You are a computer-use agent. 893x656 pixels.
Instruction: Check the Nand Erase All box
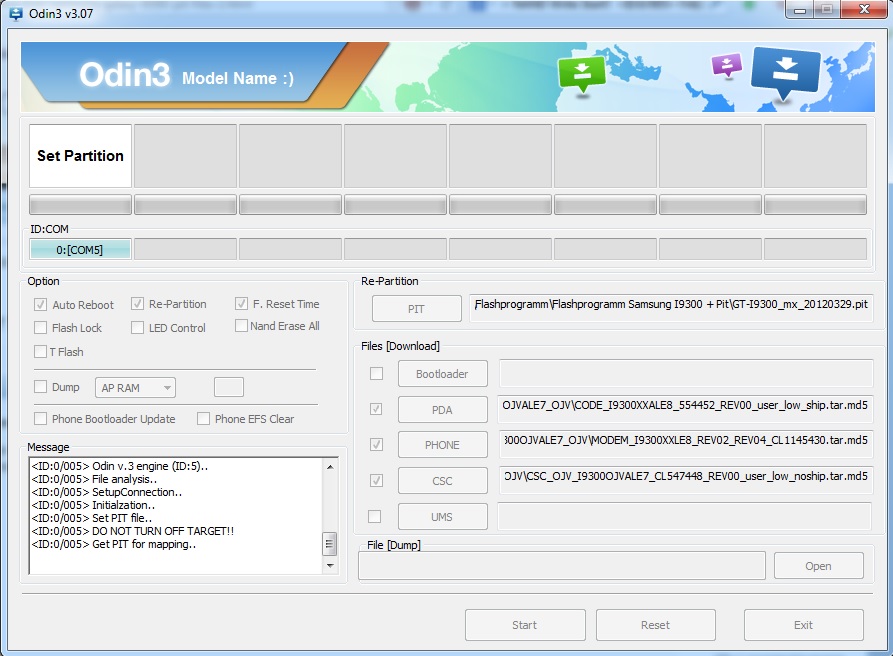tap(241, 326)
